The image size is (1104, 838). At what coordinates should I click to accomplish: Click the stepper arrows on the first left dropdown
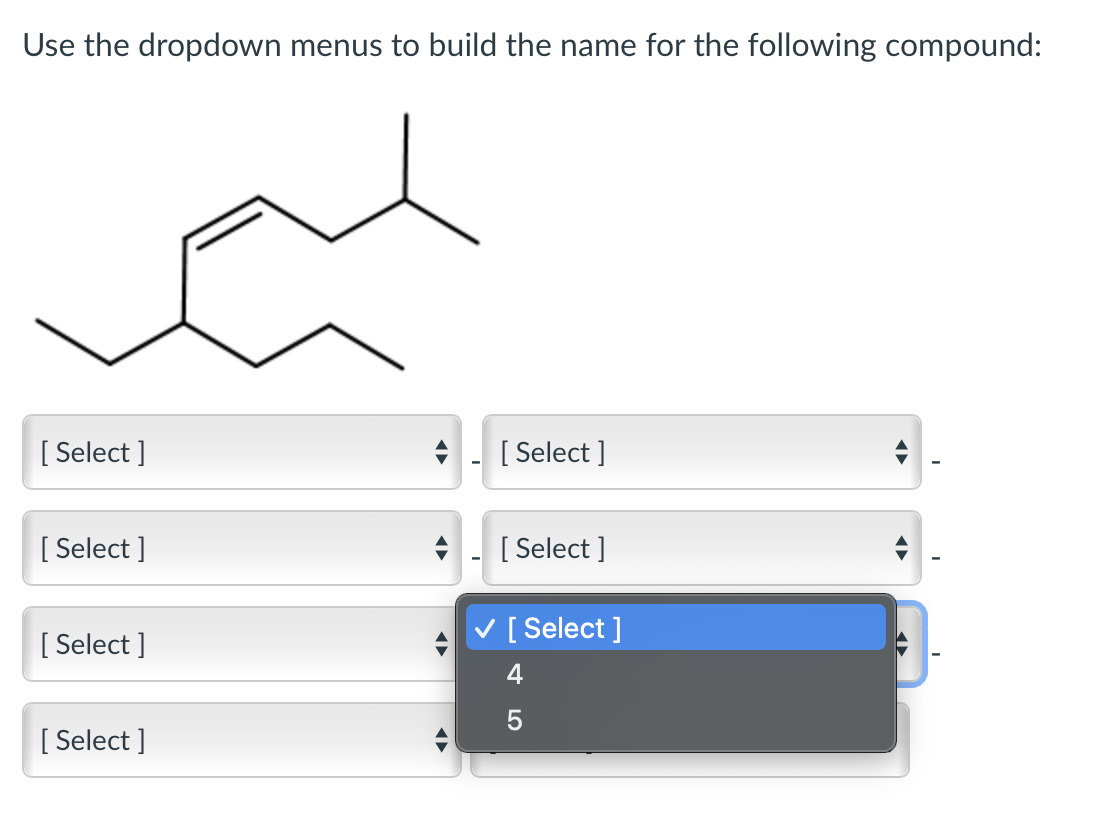click(441, 452)
